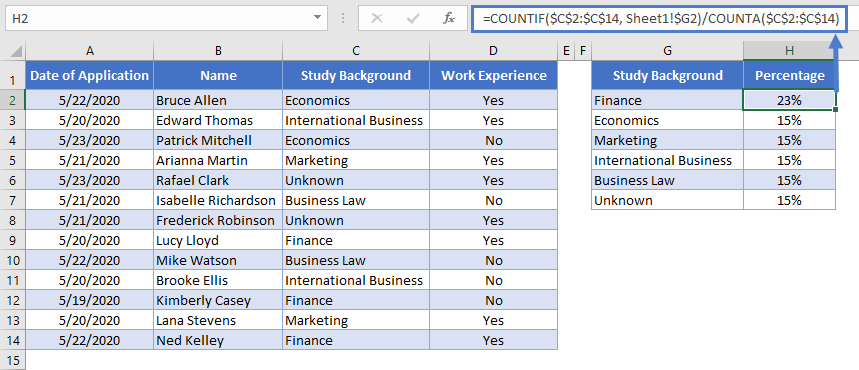Click the date cell in Bruce Allen's row
The height and width of the screenshot is (370, 859).
[x=90, y=101]
